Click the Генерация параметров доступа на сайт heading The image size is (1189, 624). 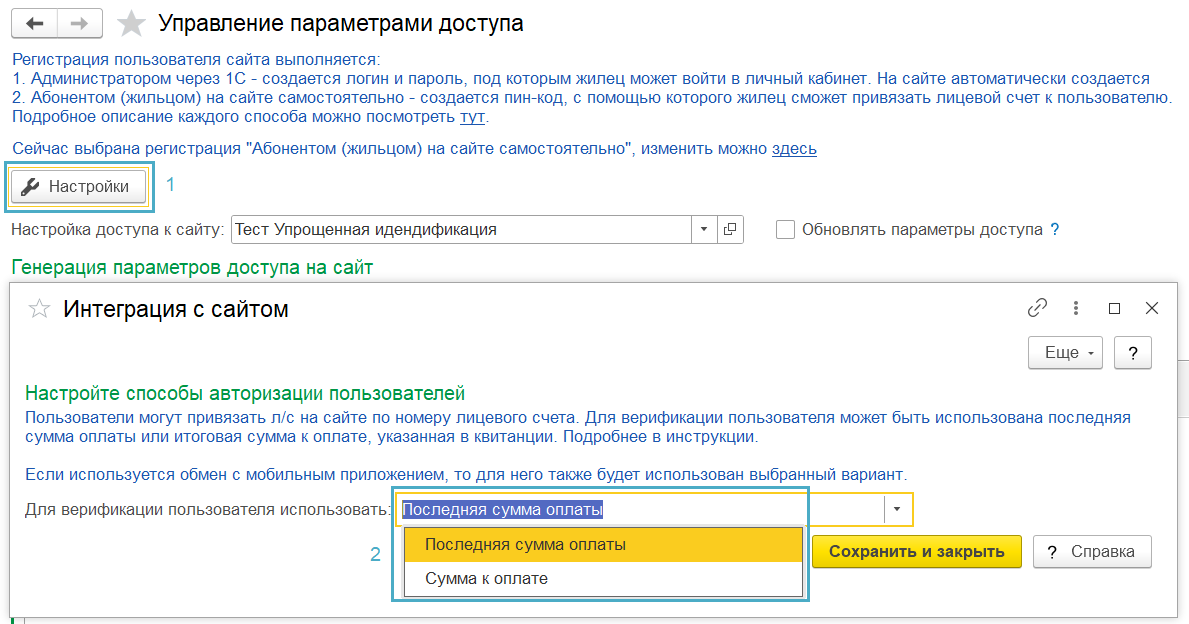193,268
